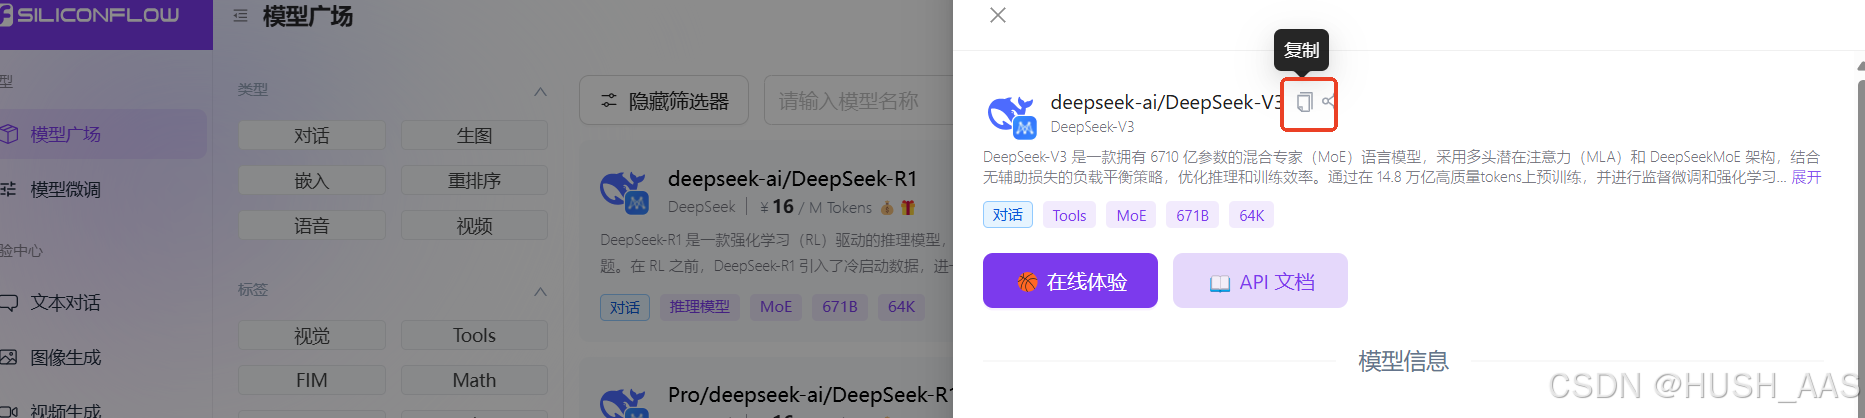Click the MoE tag in the DeepSeek-V3 panel

(1131, 215)
